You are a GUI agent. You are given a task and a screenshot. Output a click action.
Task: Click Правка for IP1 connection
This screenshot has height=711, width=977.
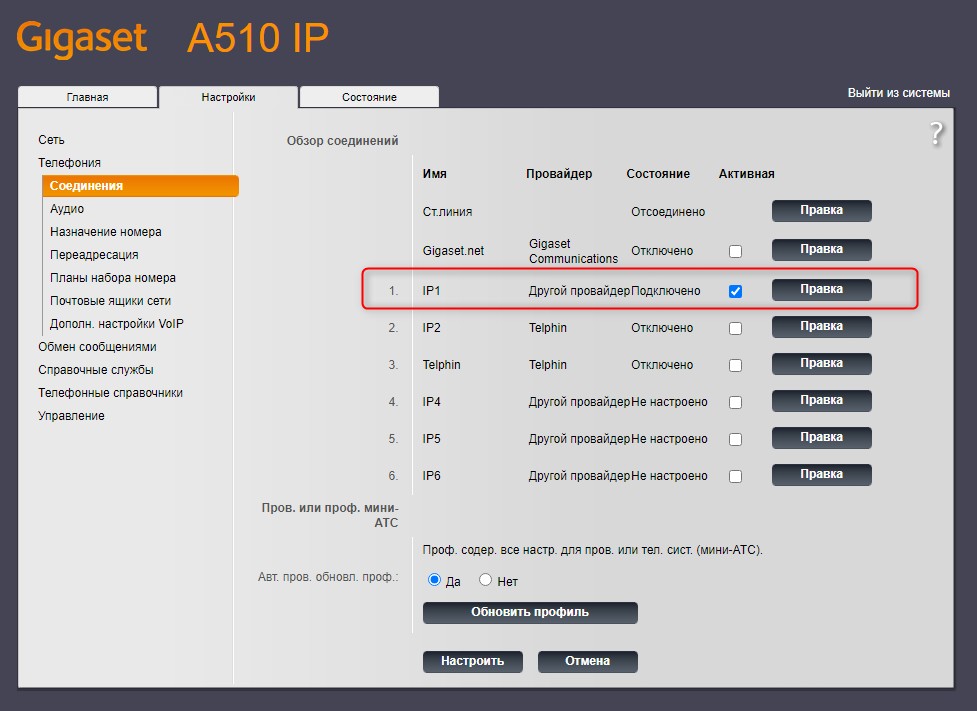[821, 289]
